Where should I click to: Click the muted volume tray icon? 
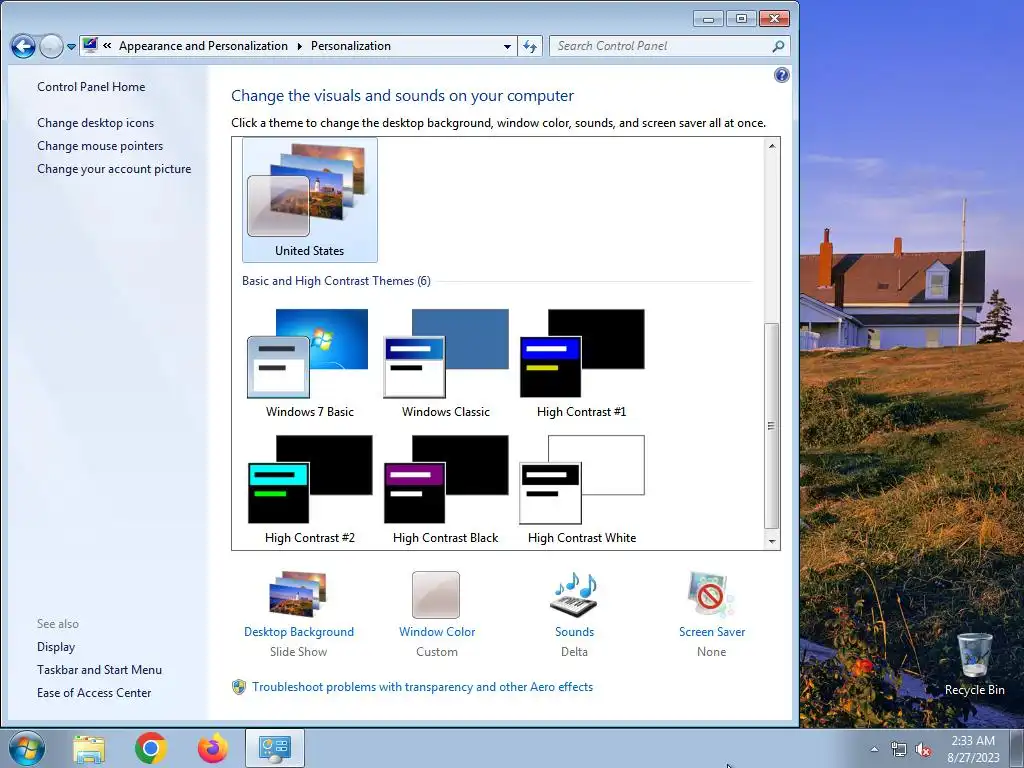click(x=923, y=749)
